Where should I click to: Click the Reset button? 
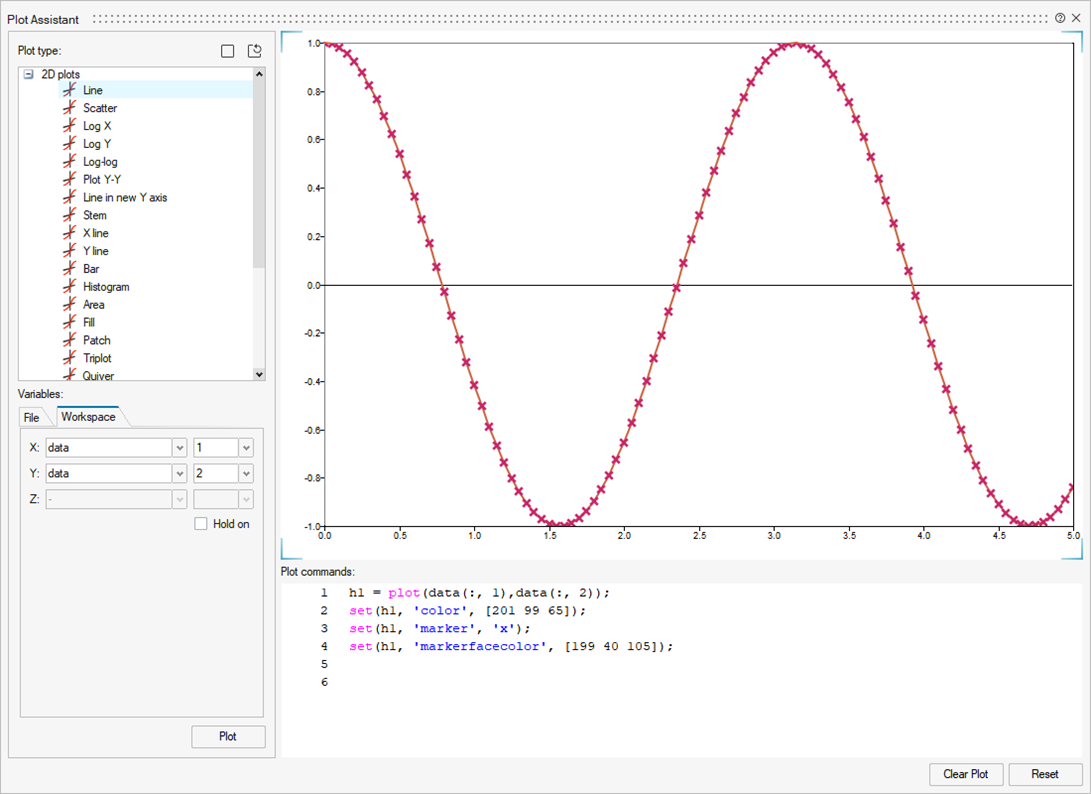pyautogui.click(x=1045, y=774)
